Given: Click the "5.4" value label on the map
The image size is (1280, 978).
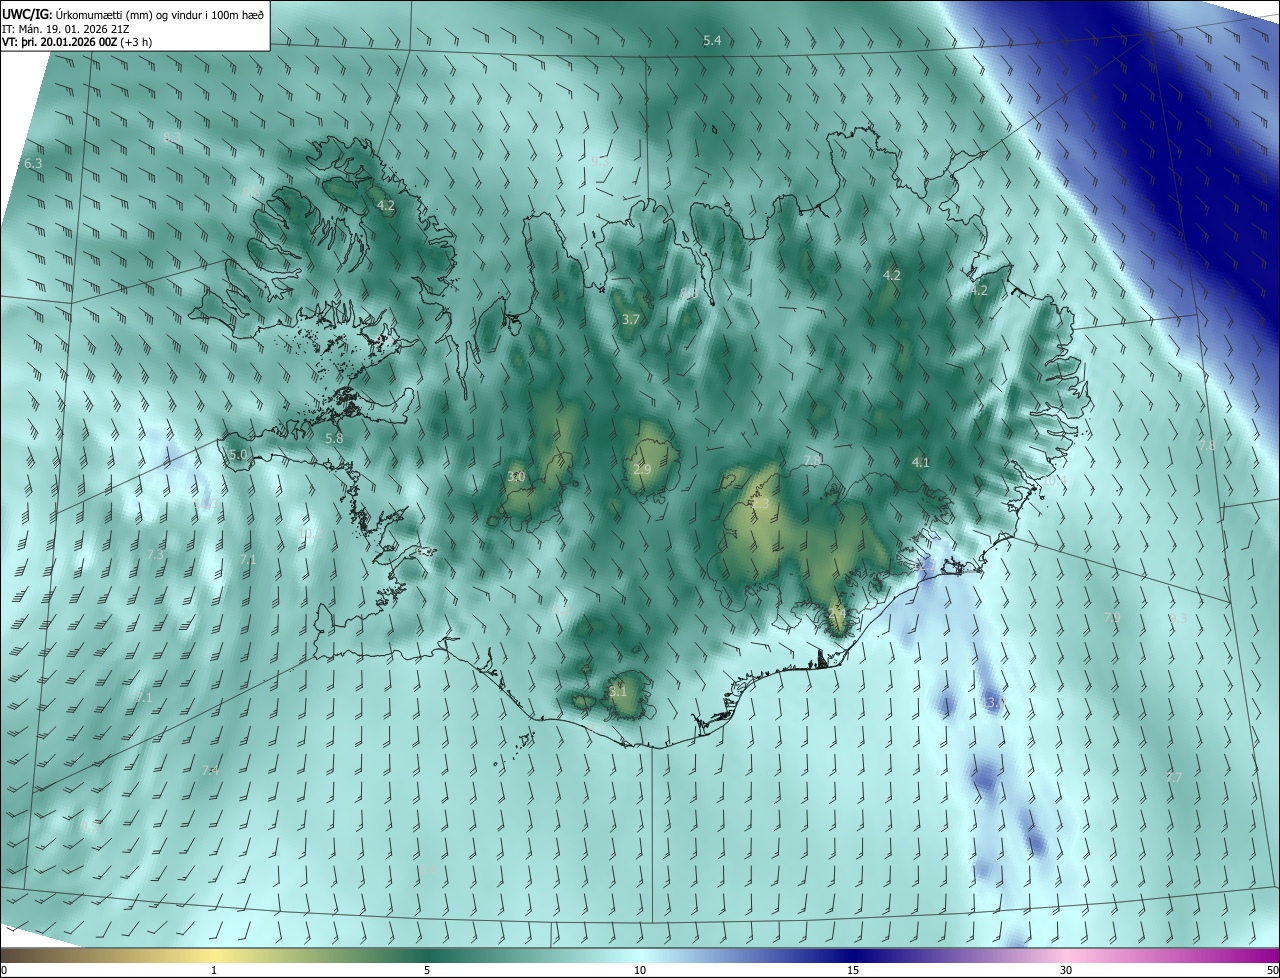Looking at the screenshot, I should pos(712,40).
